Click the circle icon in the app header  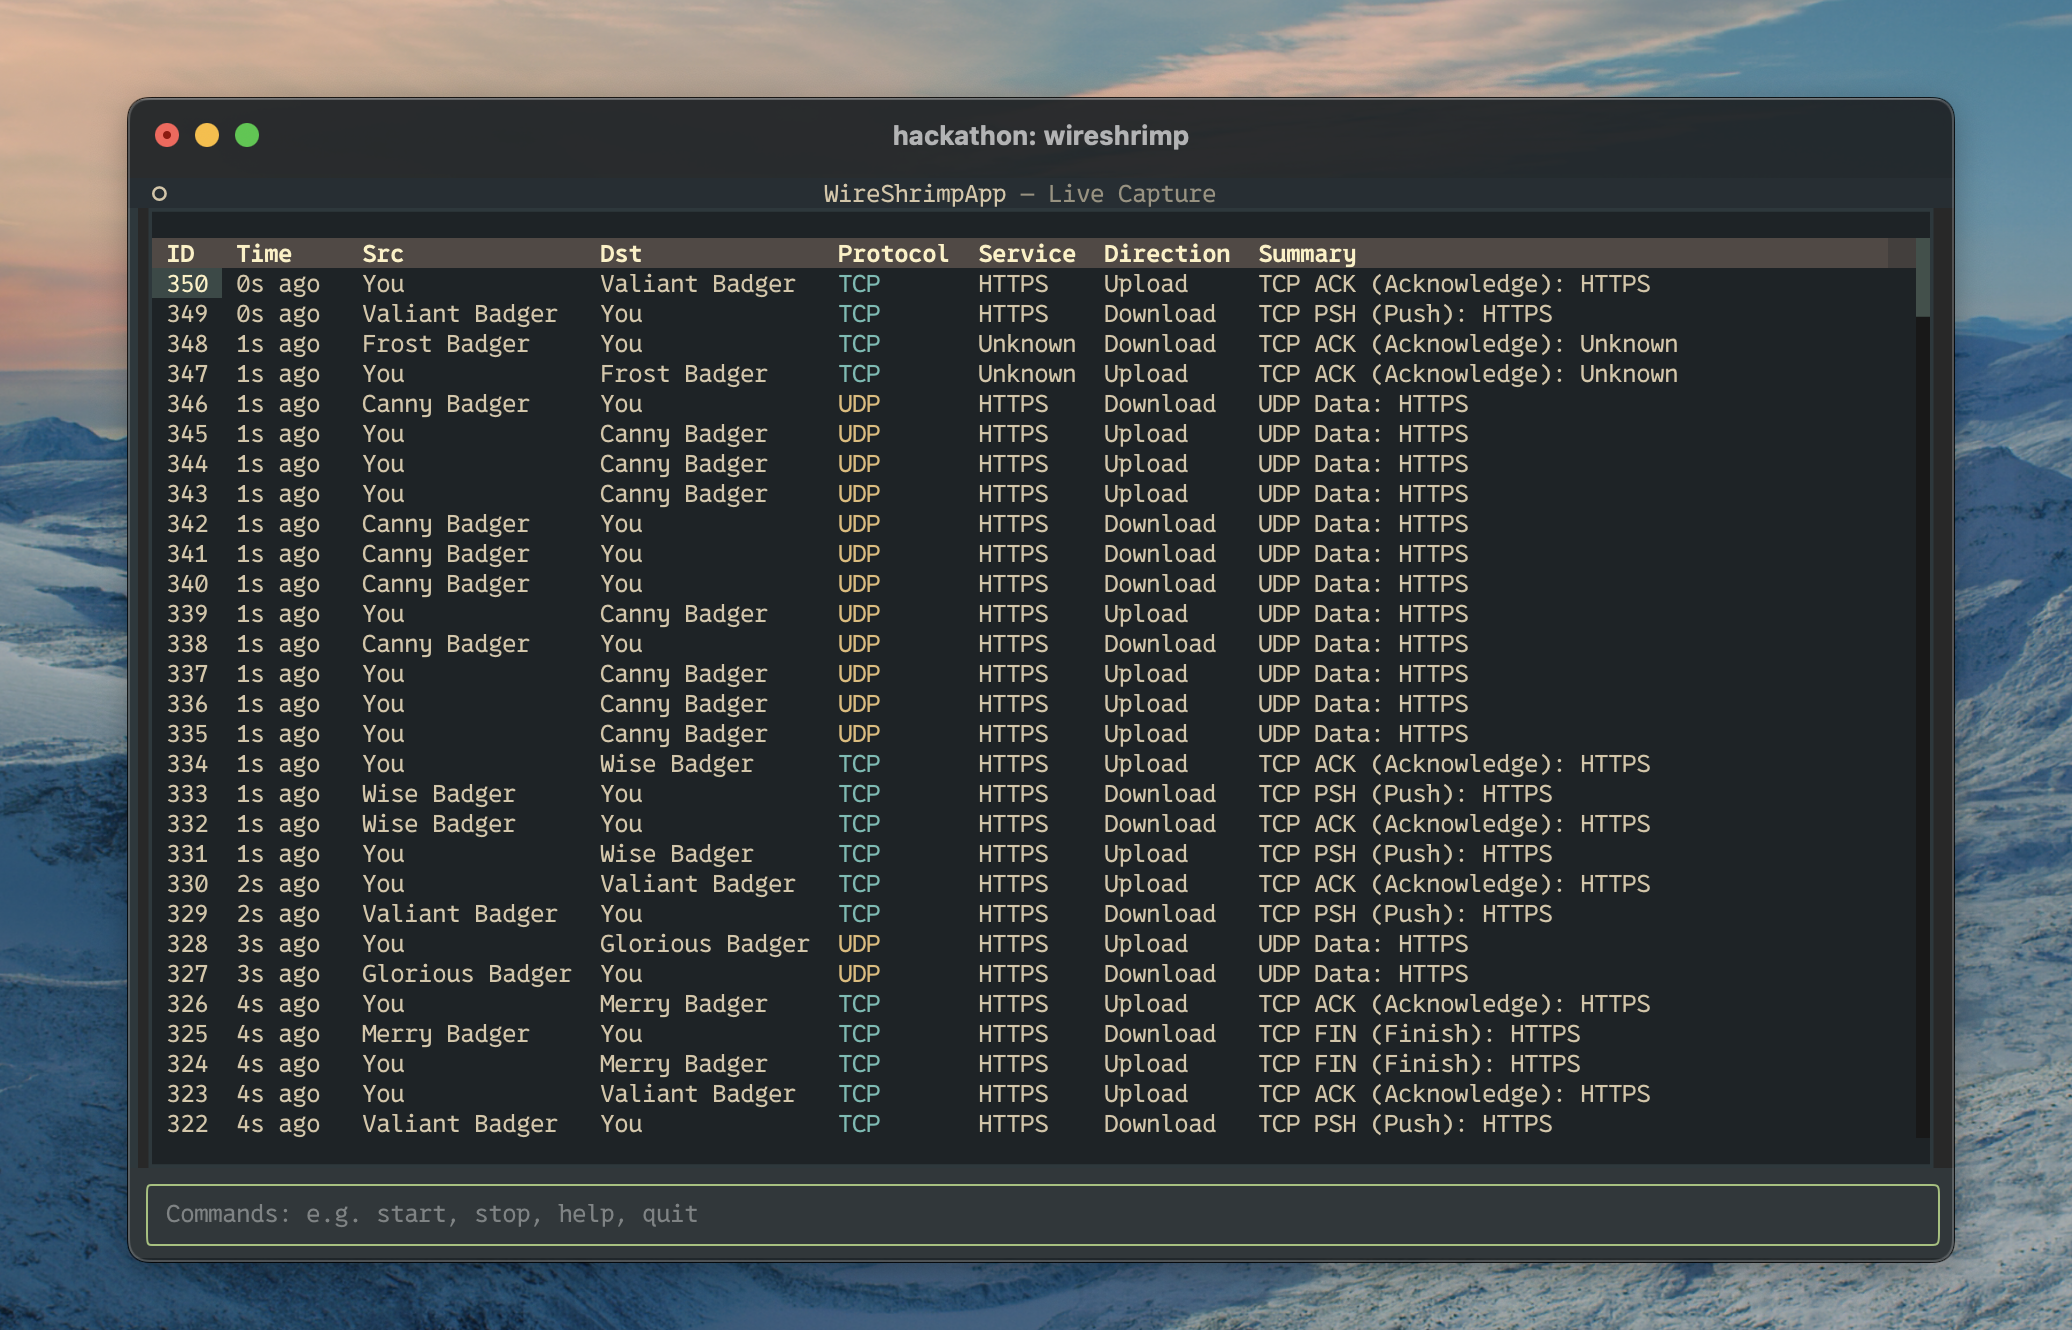159,193
